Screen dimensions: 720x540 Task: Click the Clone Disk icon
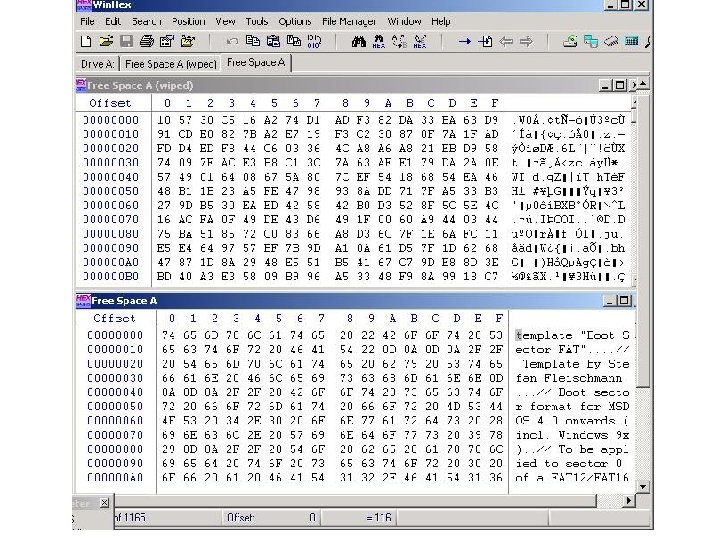coord(591,41)
